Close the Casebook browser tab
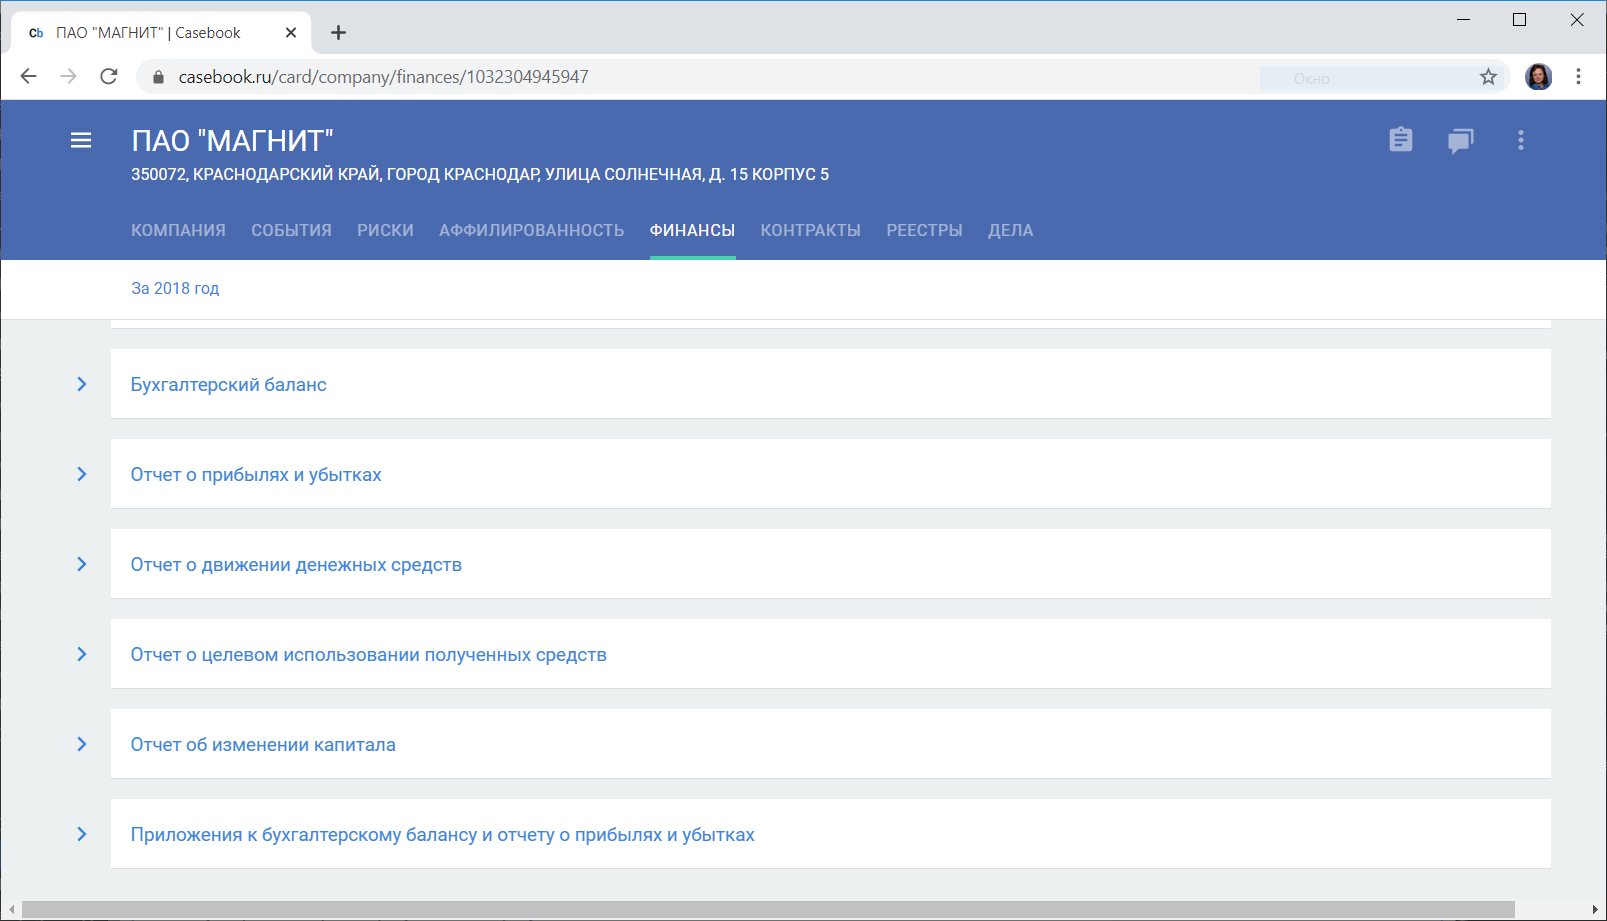This screenshot has width=1607, height=921. coord(291,33)
